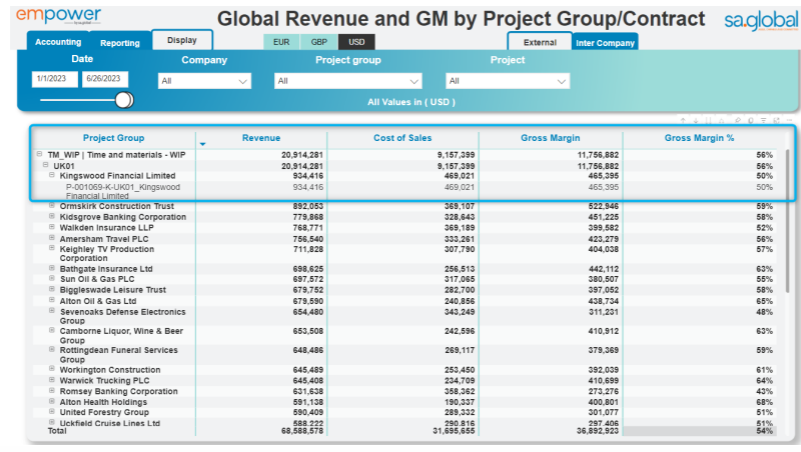
Task: Switch currency to EUR
Action: (281, 42)
